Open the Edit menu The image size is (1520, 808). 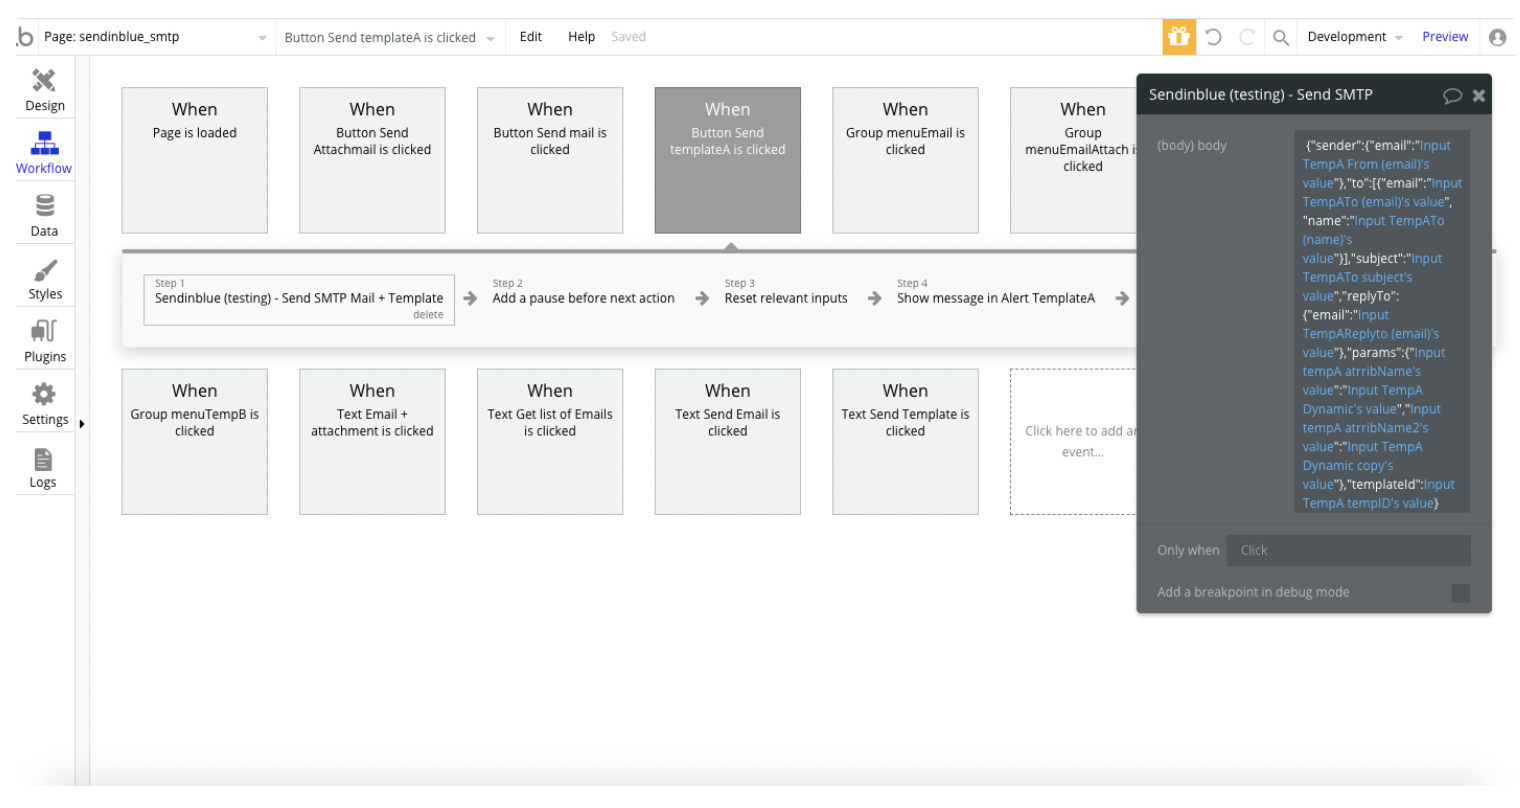[530, 37]
